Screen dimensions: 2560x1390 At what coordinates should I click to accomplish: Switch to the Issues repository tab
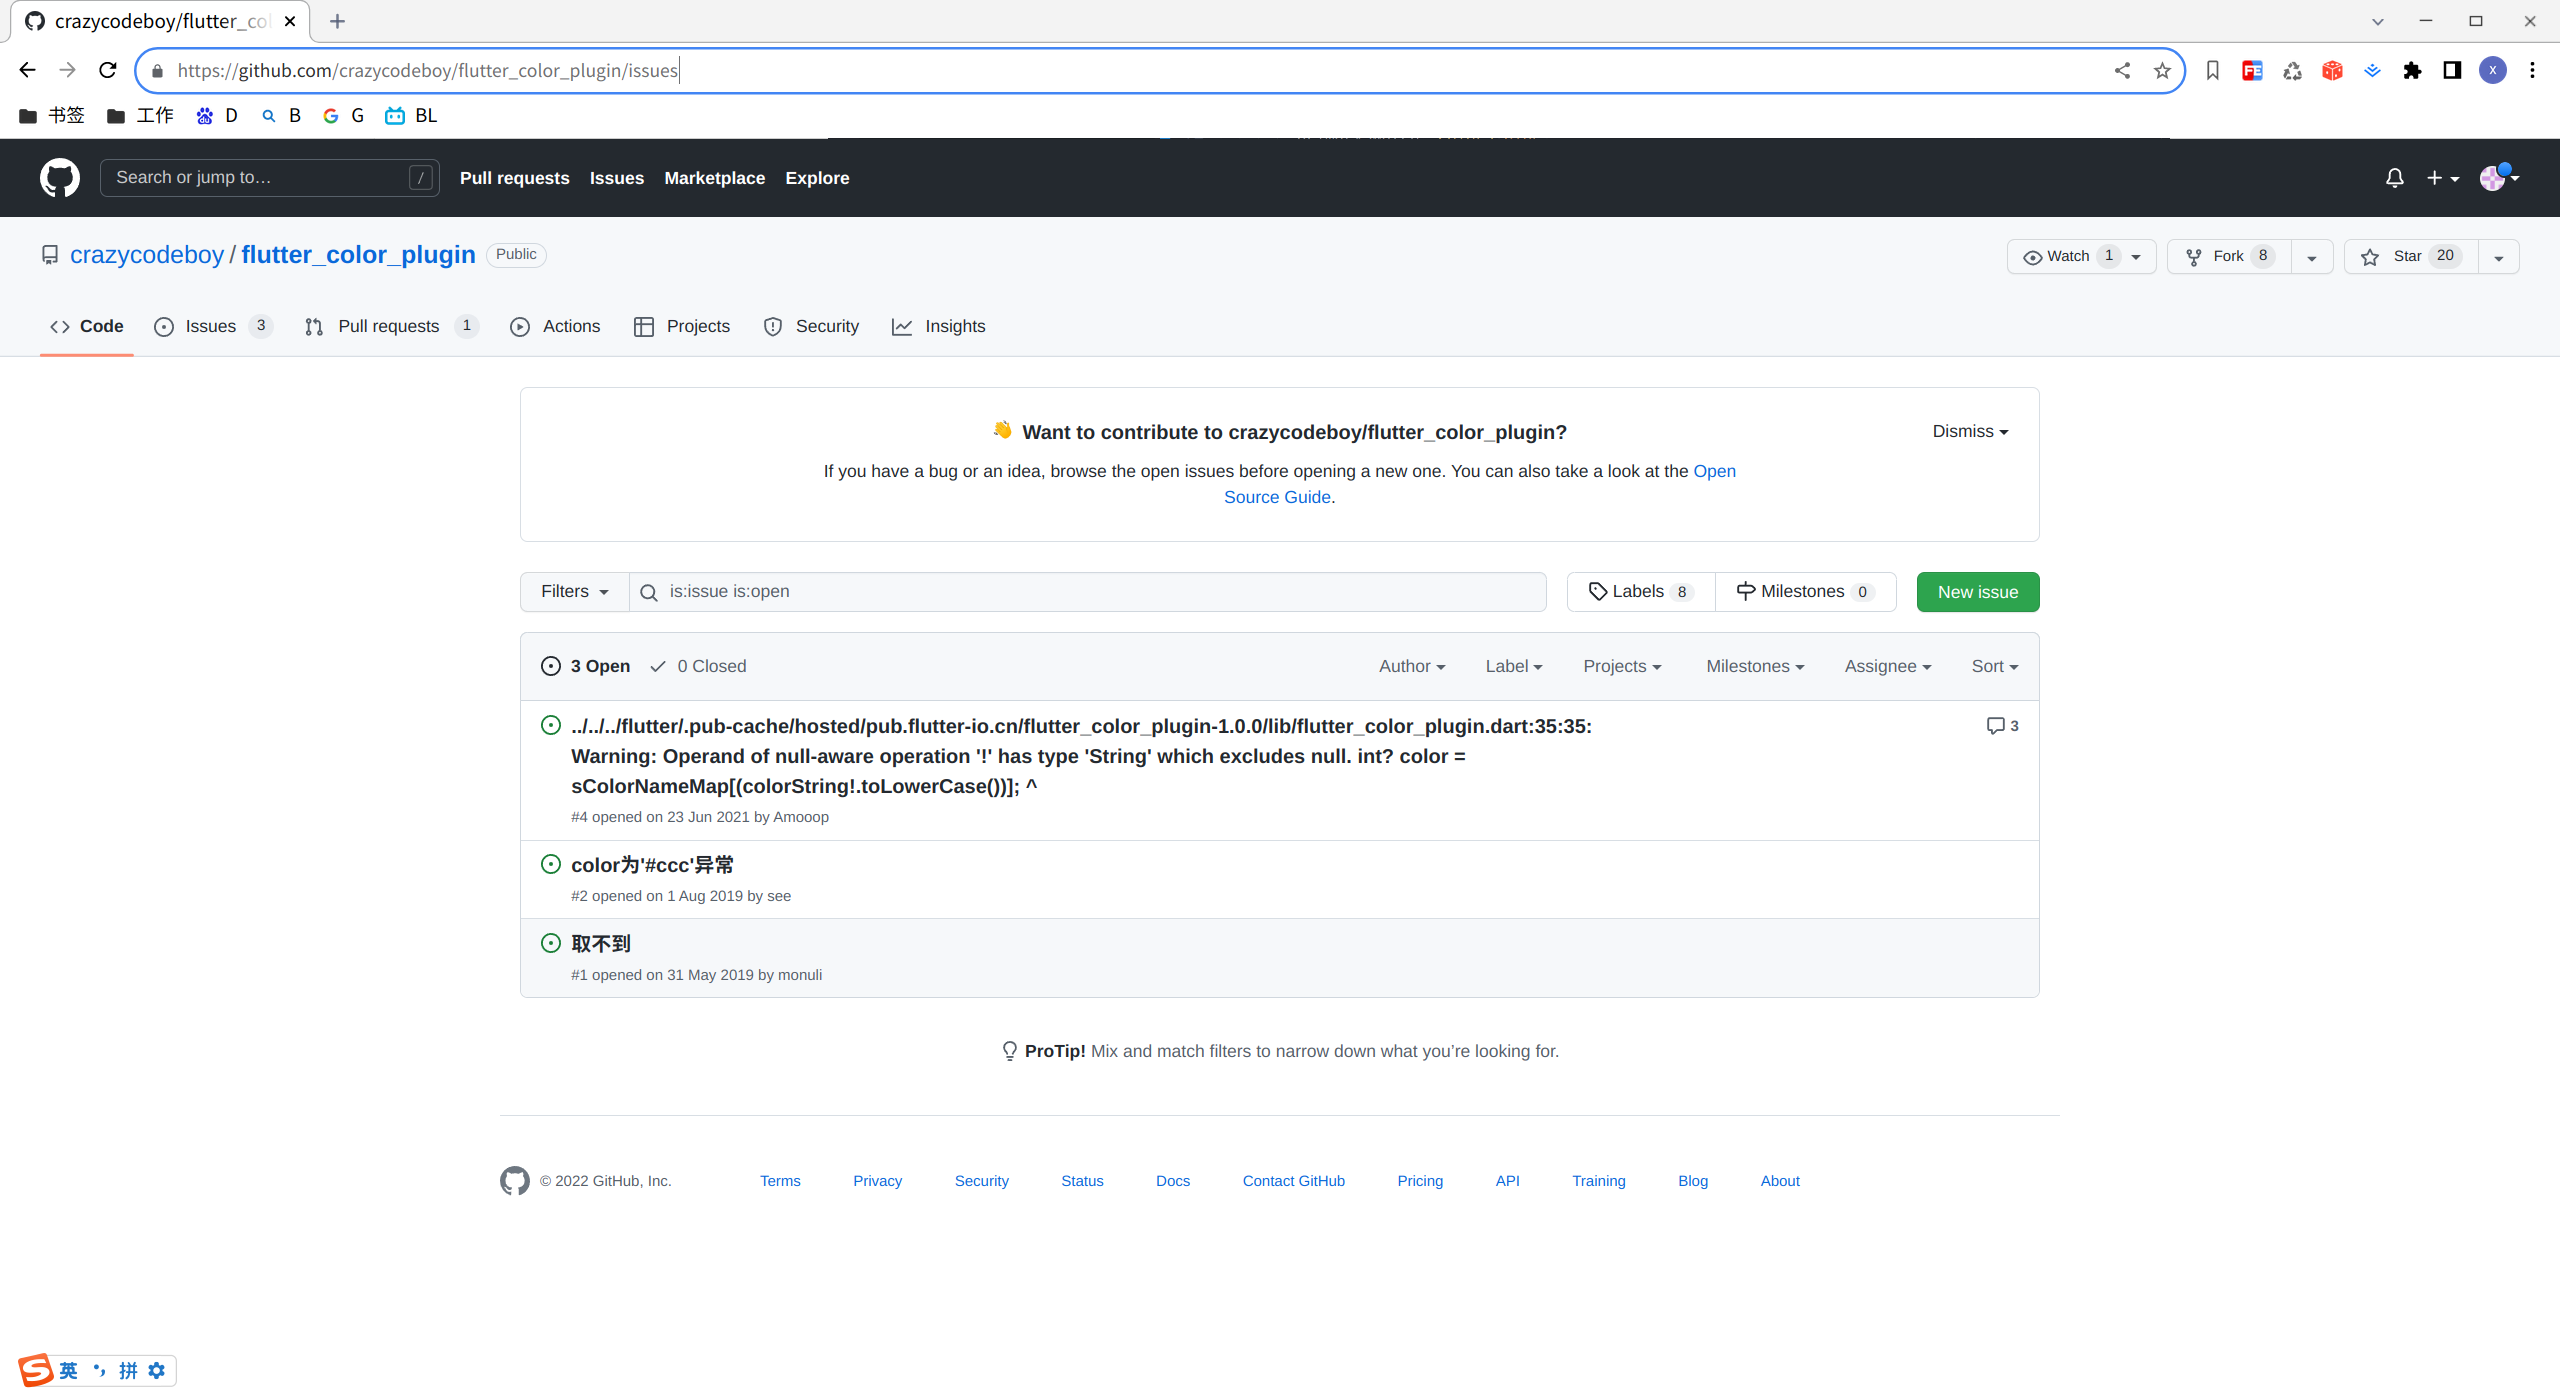point(213,326)
